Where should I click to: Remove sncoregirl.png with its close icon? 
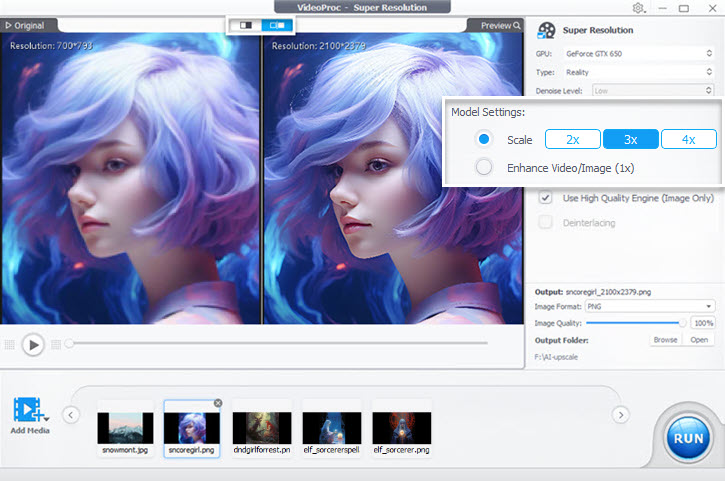click(217, 403)
